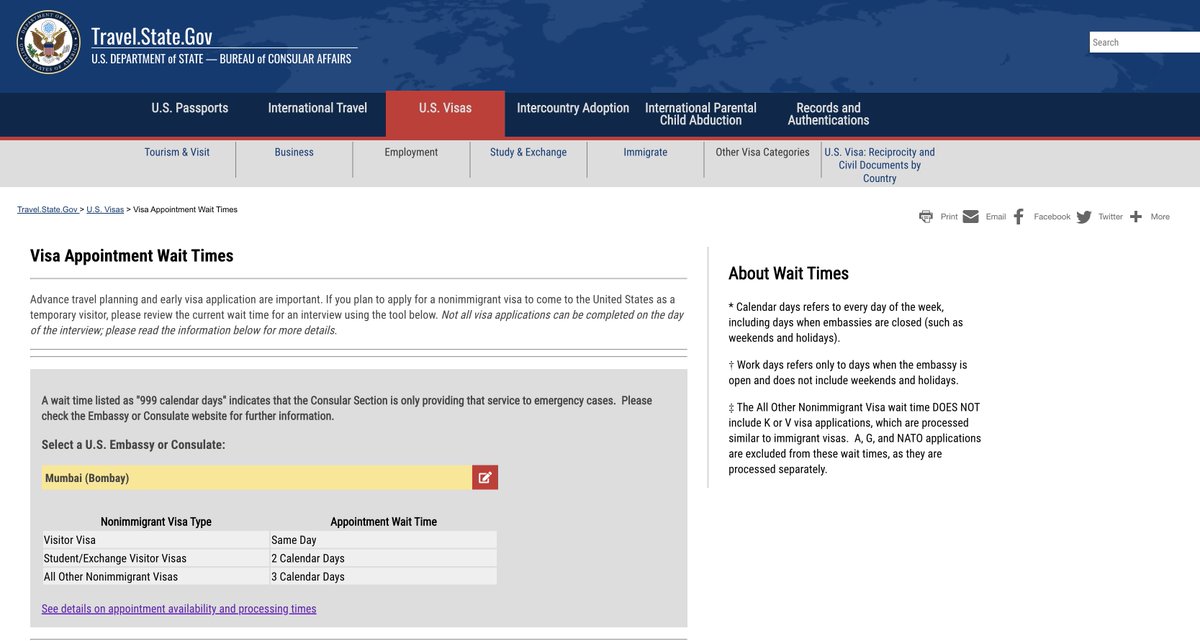1200x641 pixels.
Task: Open Other Visa Categories
Action: (x=762, y=152)
